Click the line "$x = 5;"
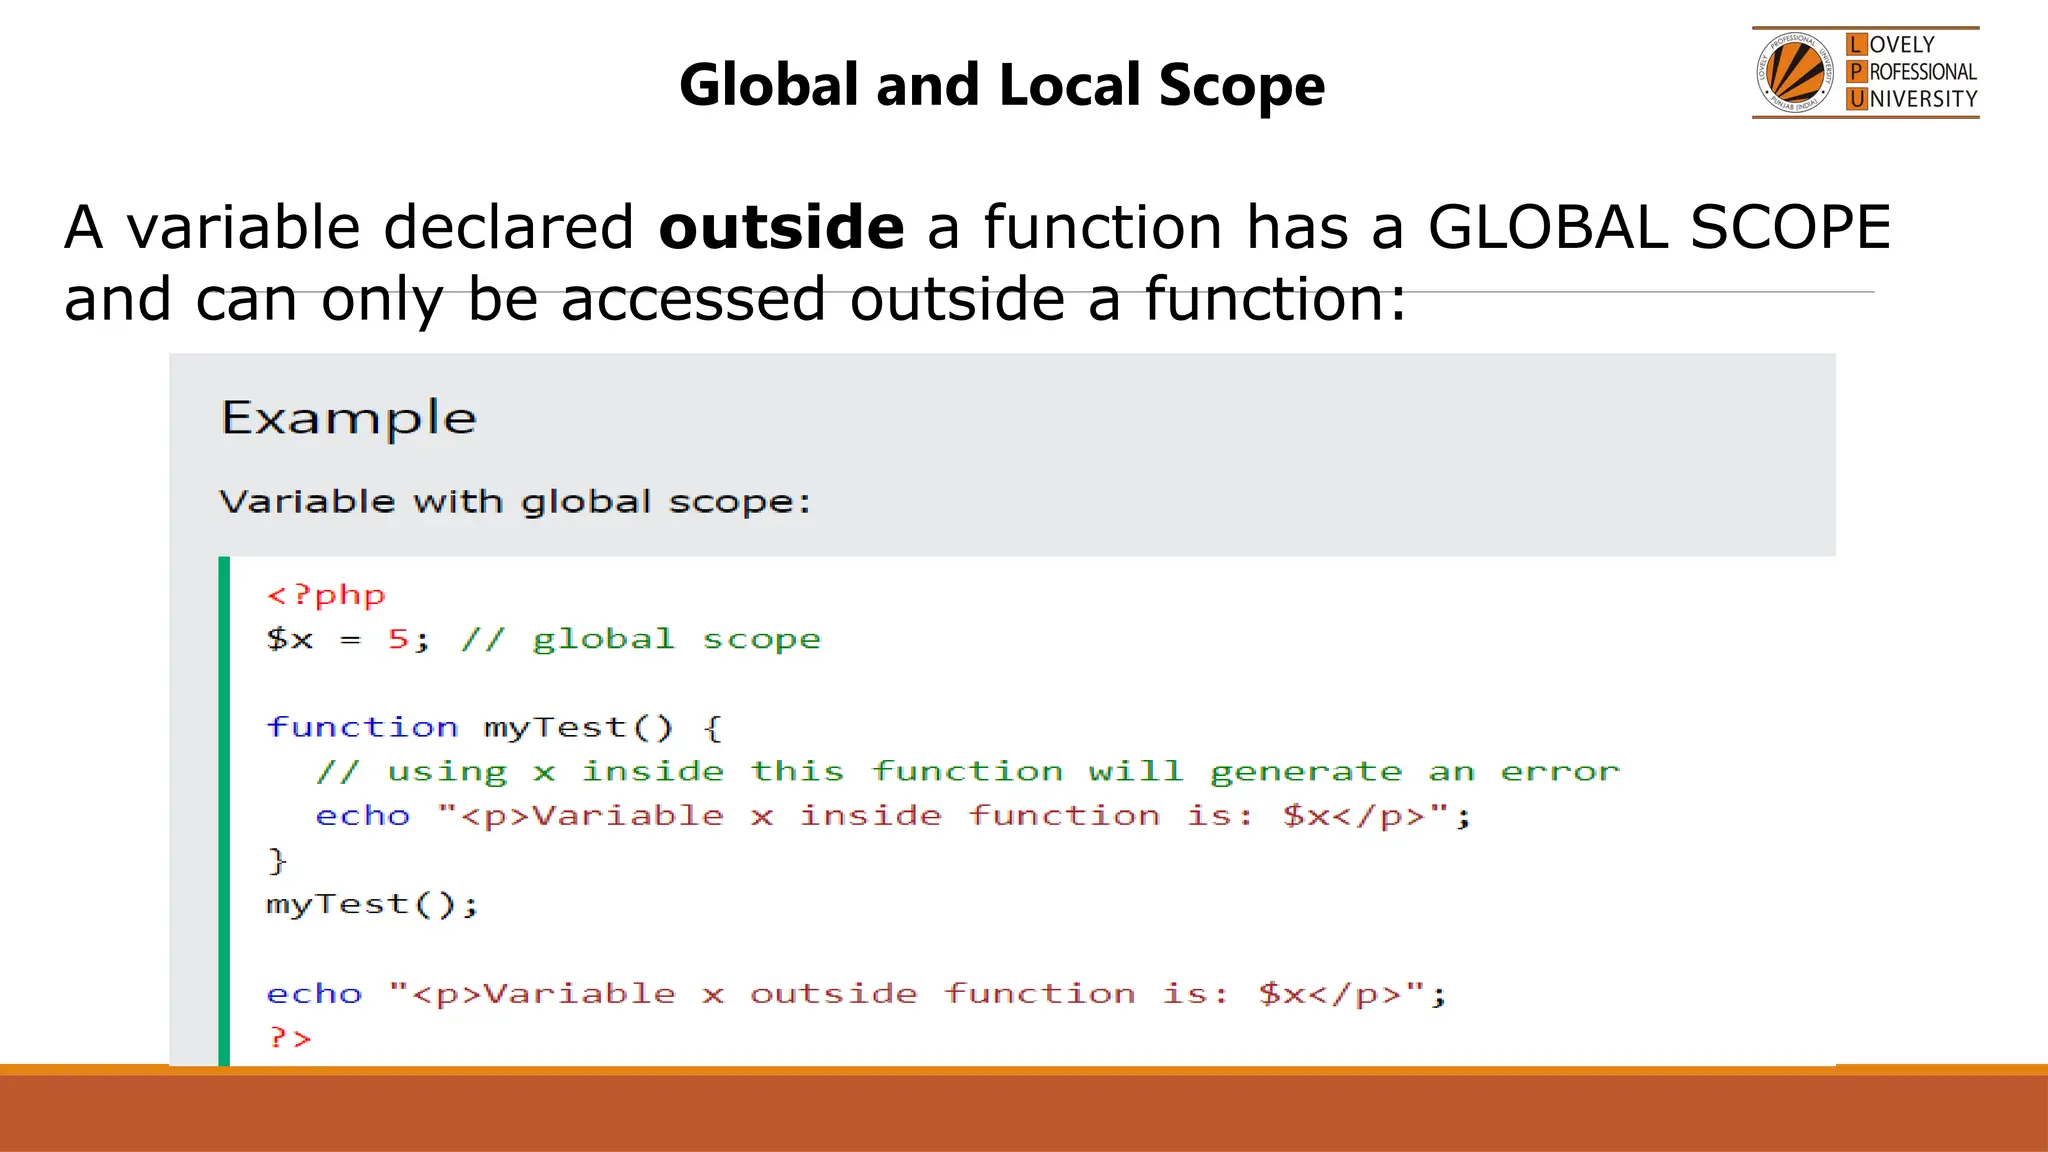2048x1152 pixels. coord(349,639)
